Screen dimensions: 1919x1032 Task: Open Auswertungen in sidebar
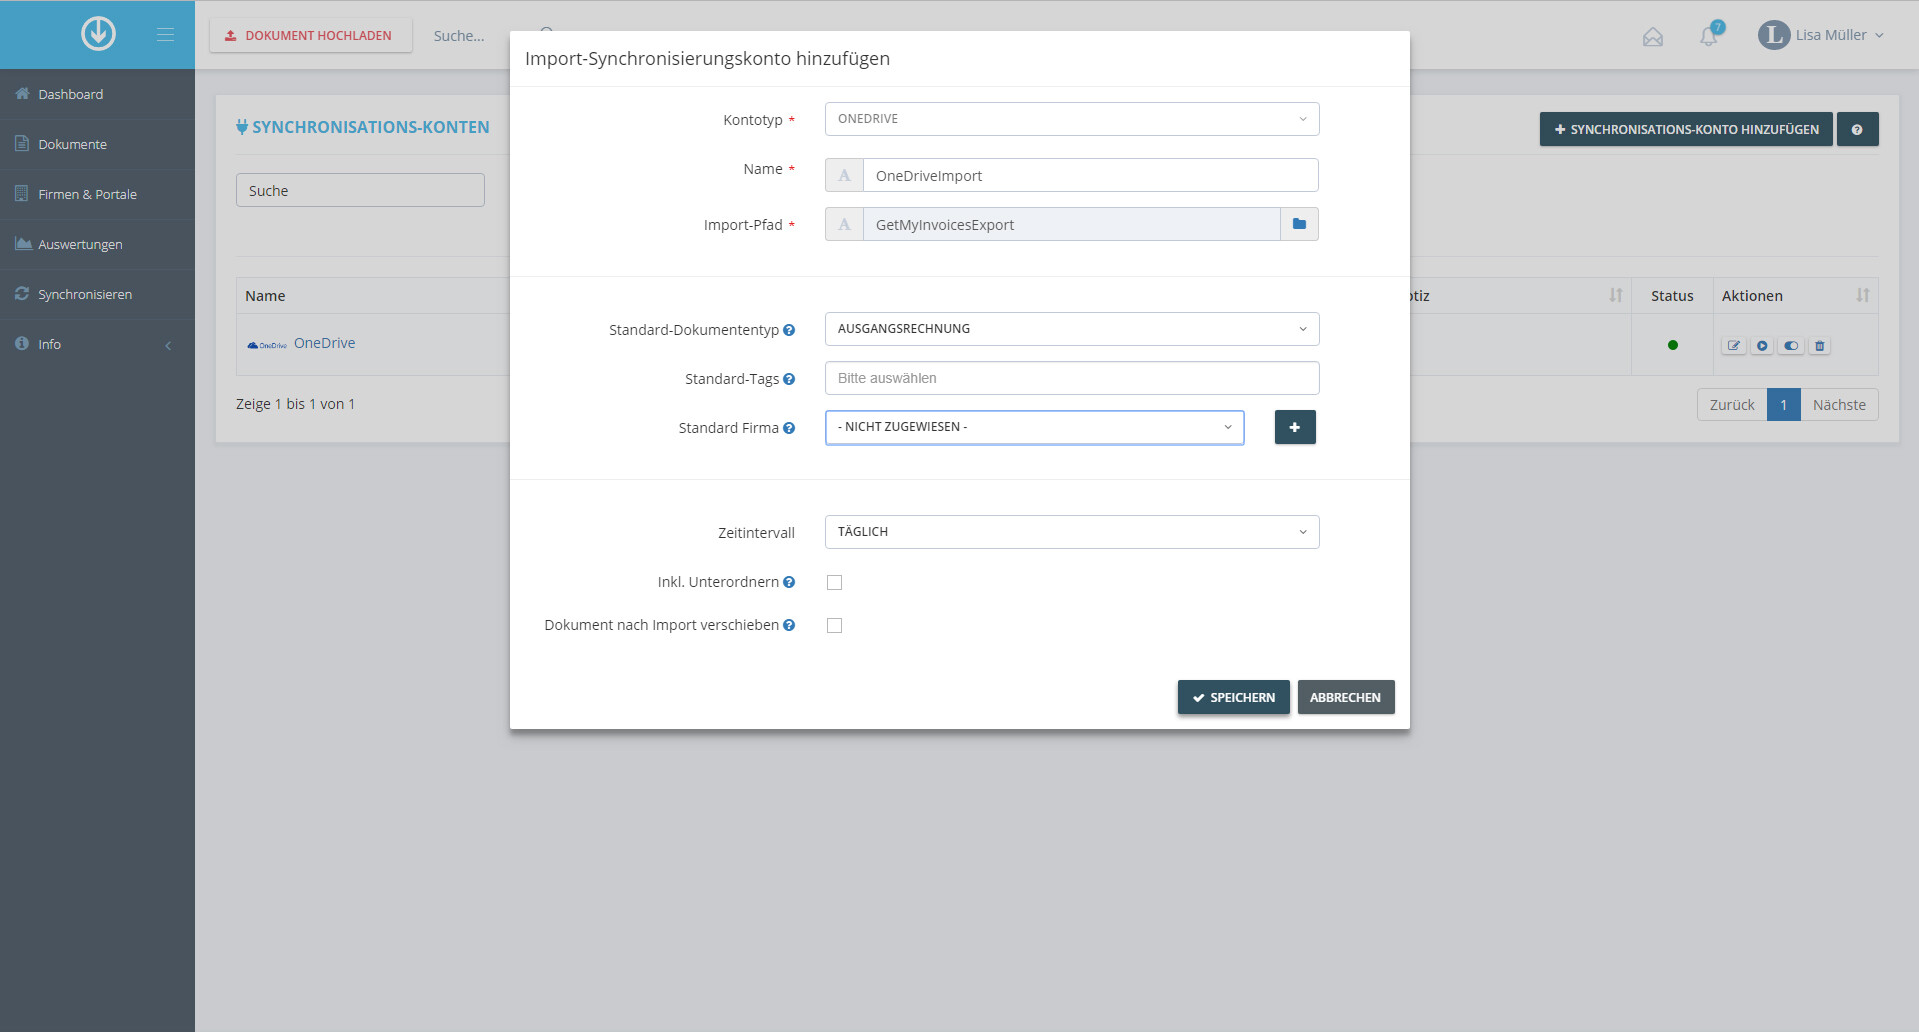tap(97, 244)
